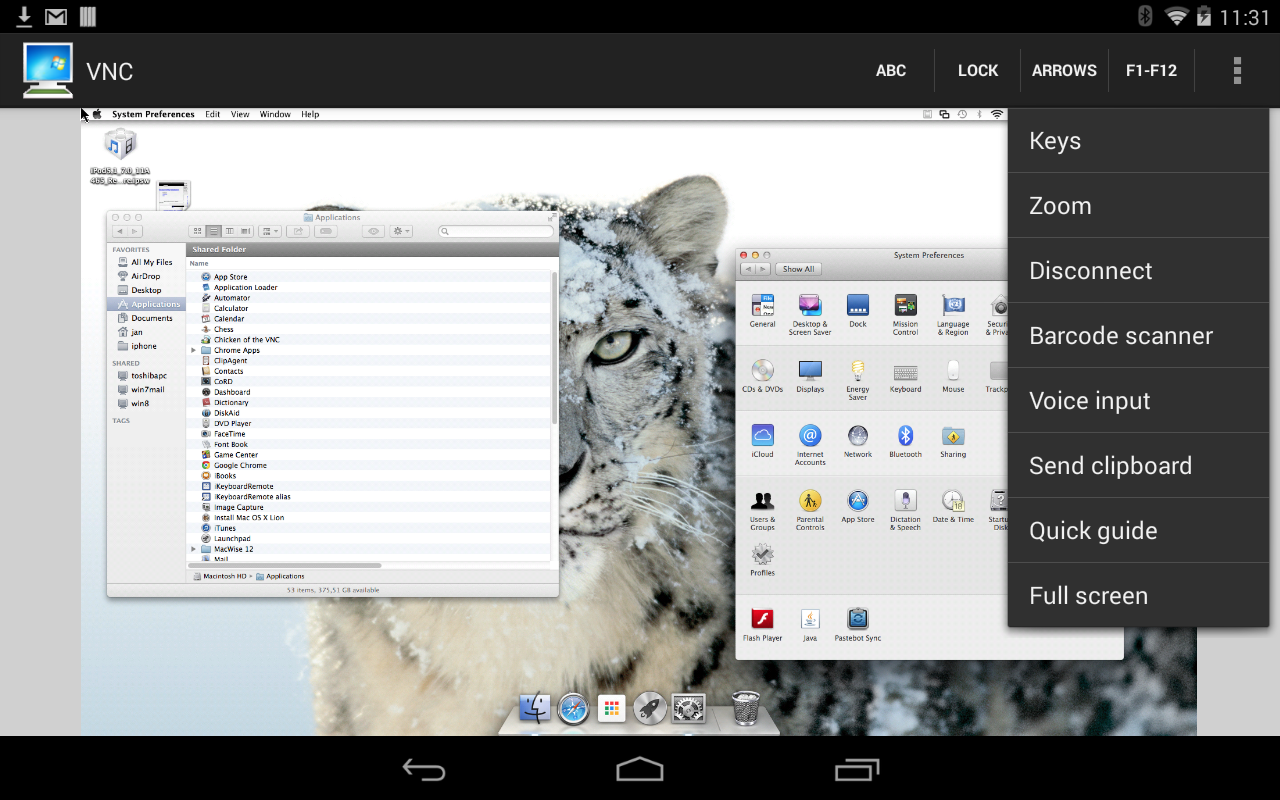Tap the ARROWS button

[1064, 70]
